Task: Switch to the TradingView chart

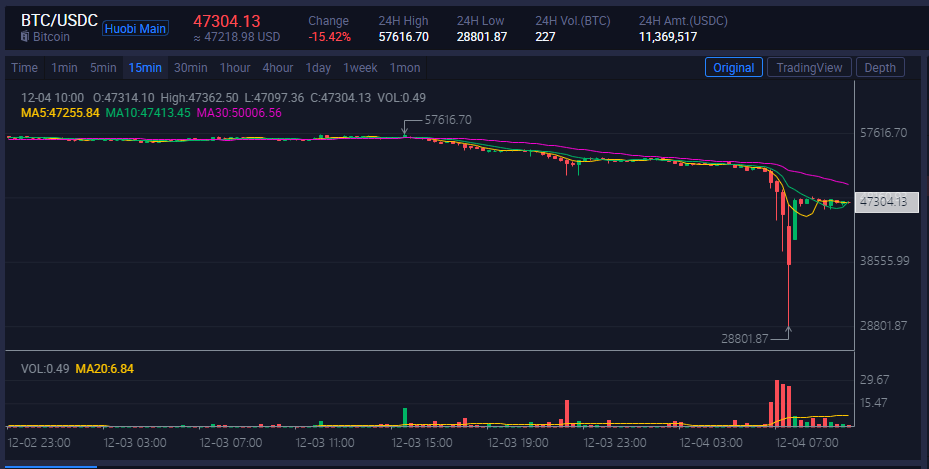Action: 810,68
